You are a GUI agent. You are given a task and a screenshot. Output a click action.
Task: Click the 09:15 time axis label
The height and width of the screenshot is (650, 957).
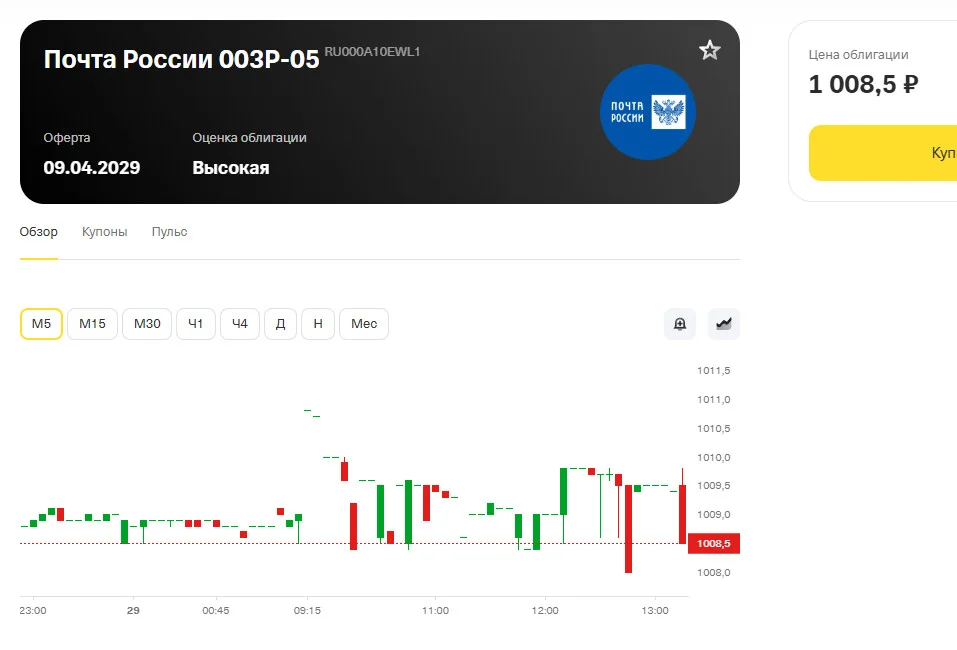tap(307, 610)
